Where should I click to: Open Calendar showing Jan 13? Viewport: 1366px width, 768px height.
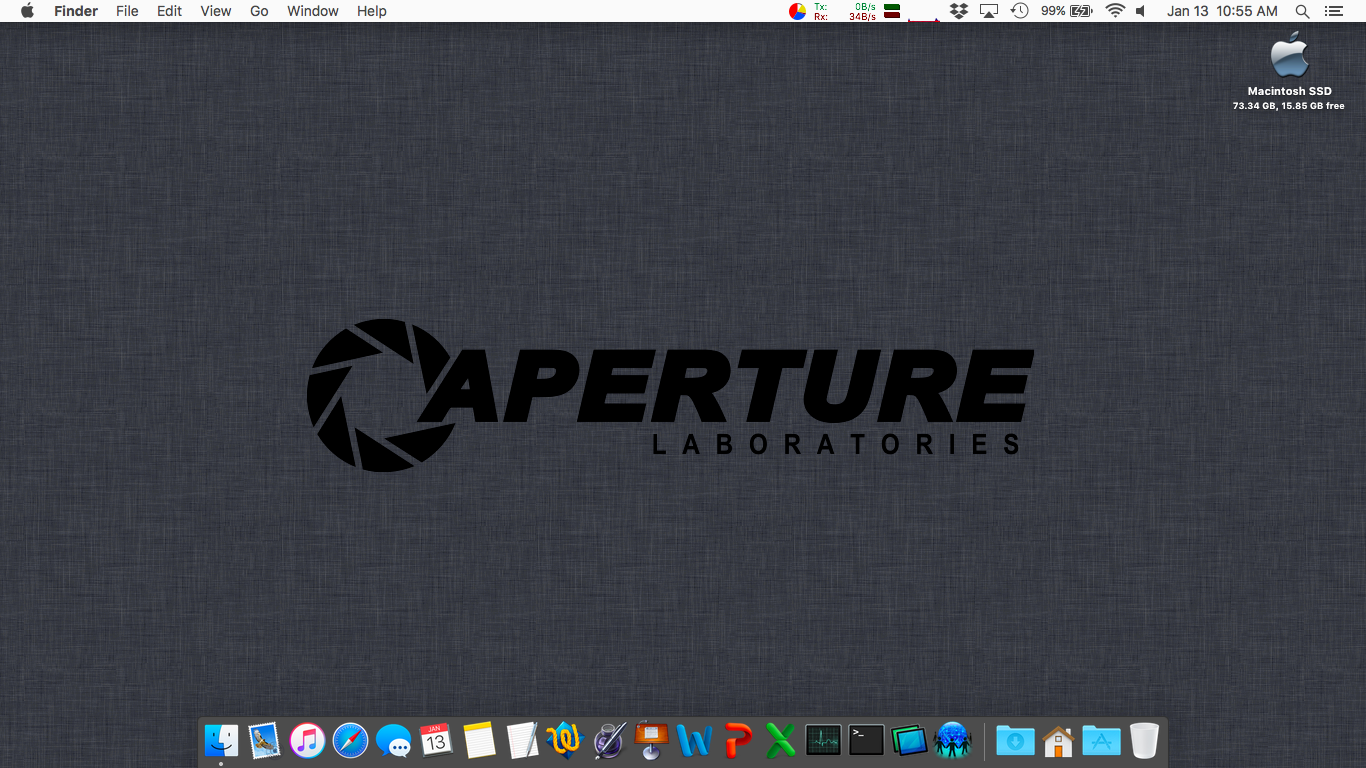(436, 741)
